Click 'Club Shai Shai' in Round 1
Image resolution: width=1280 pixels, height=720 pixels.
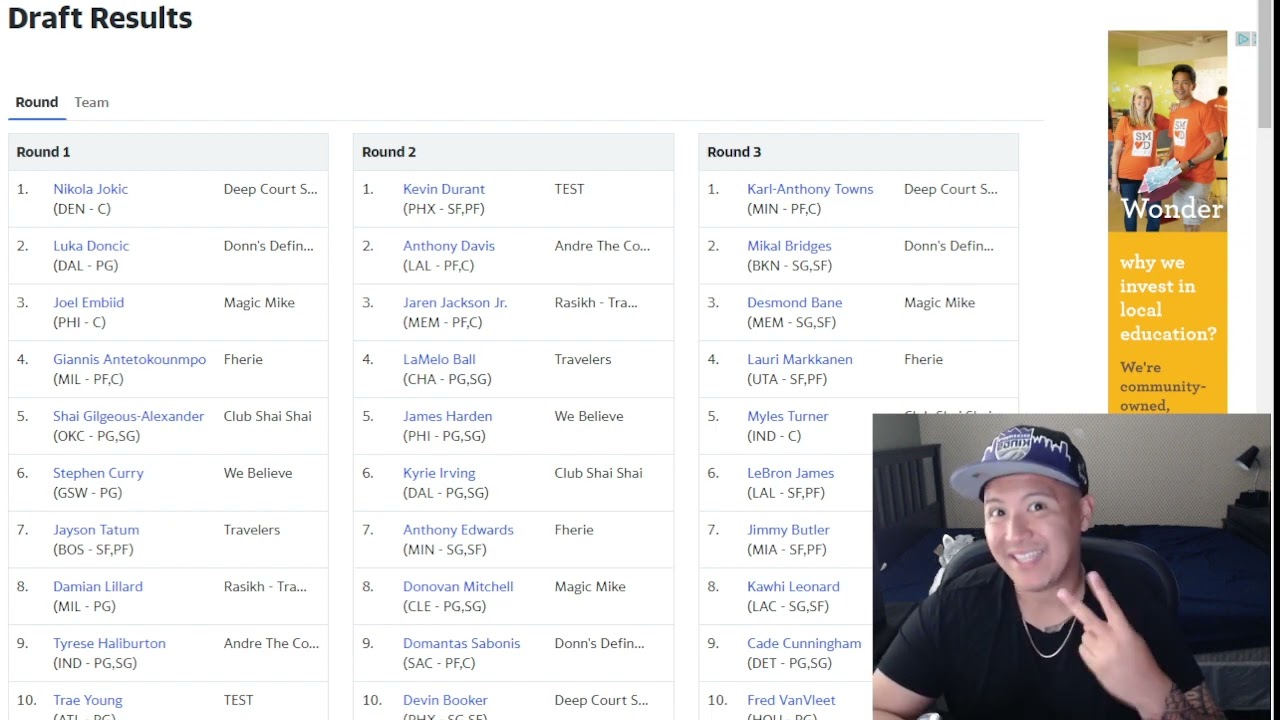tap(268, 417)
